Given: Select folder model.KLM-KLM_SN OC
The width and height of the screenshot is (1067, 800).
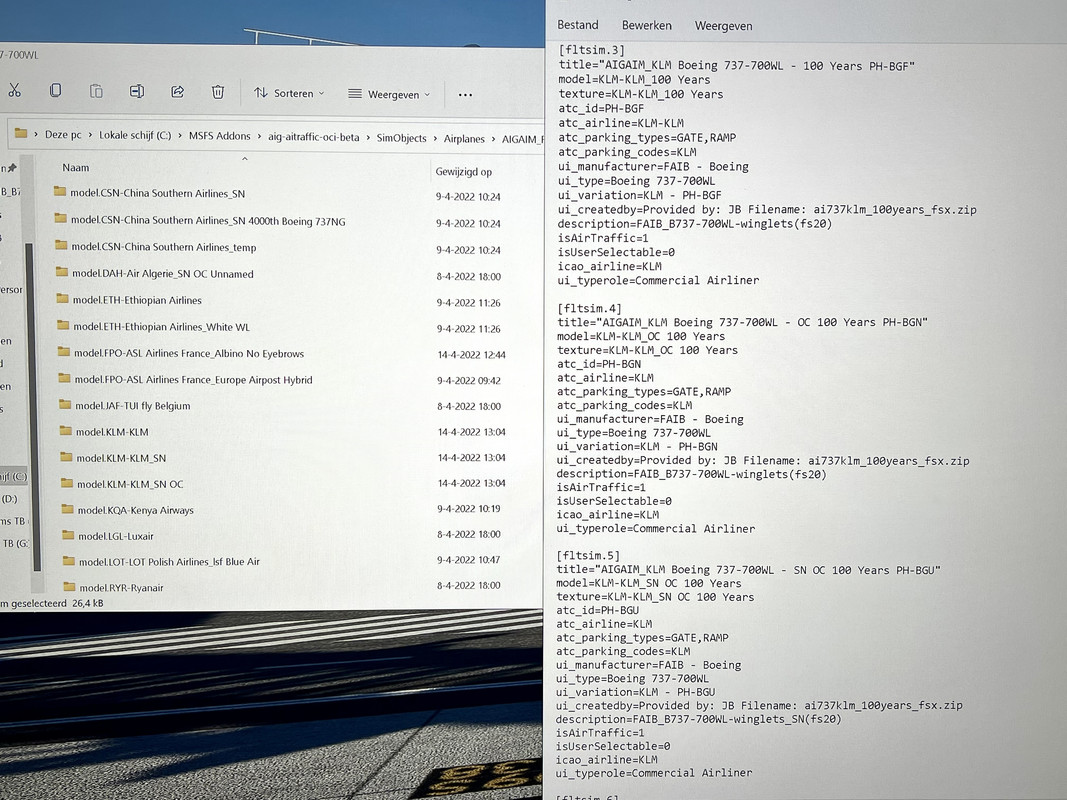Looking at the screenshot, I should point(130,484).
